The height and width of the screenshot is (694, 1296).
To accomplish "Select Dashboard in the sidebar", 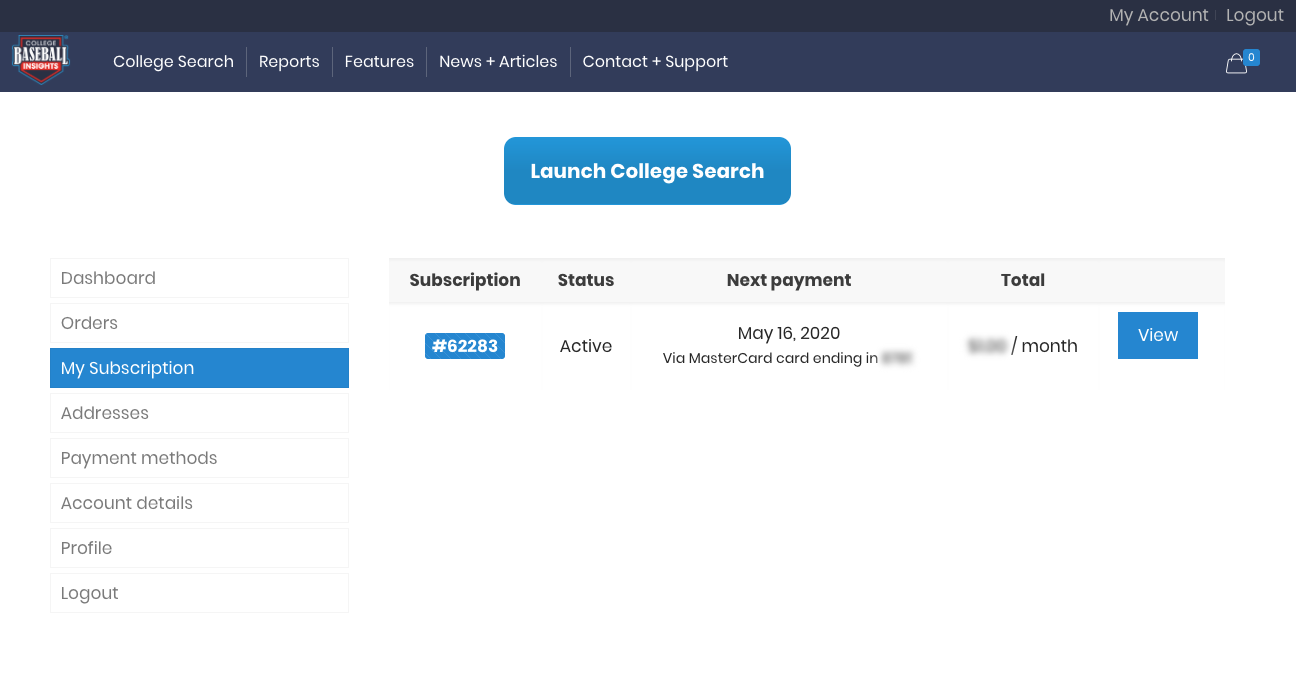I will pyautogui.click(x=199, y=278).
